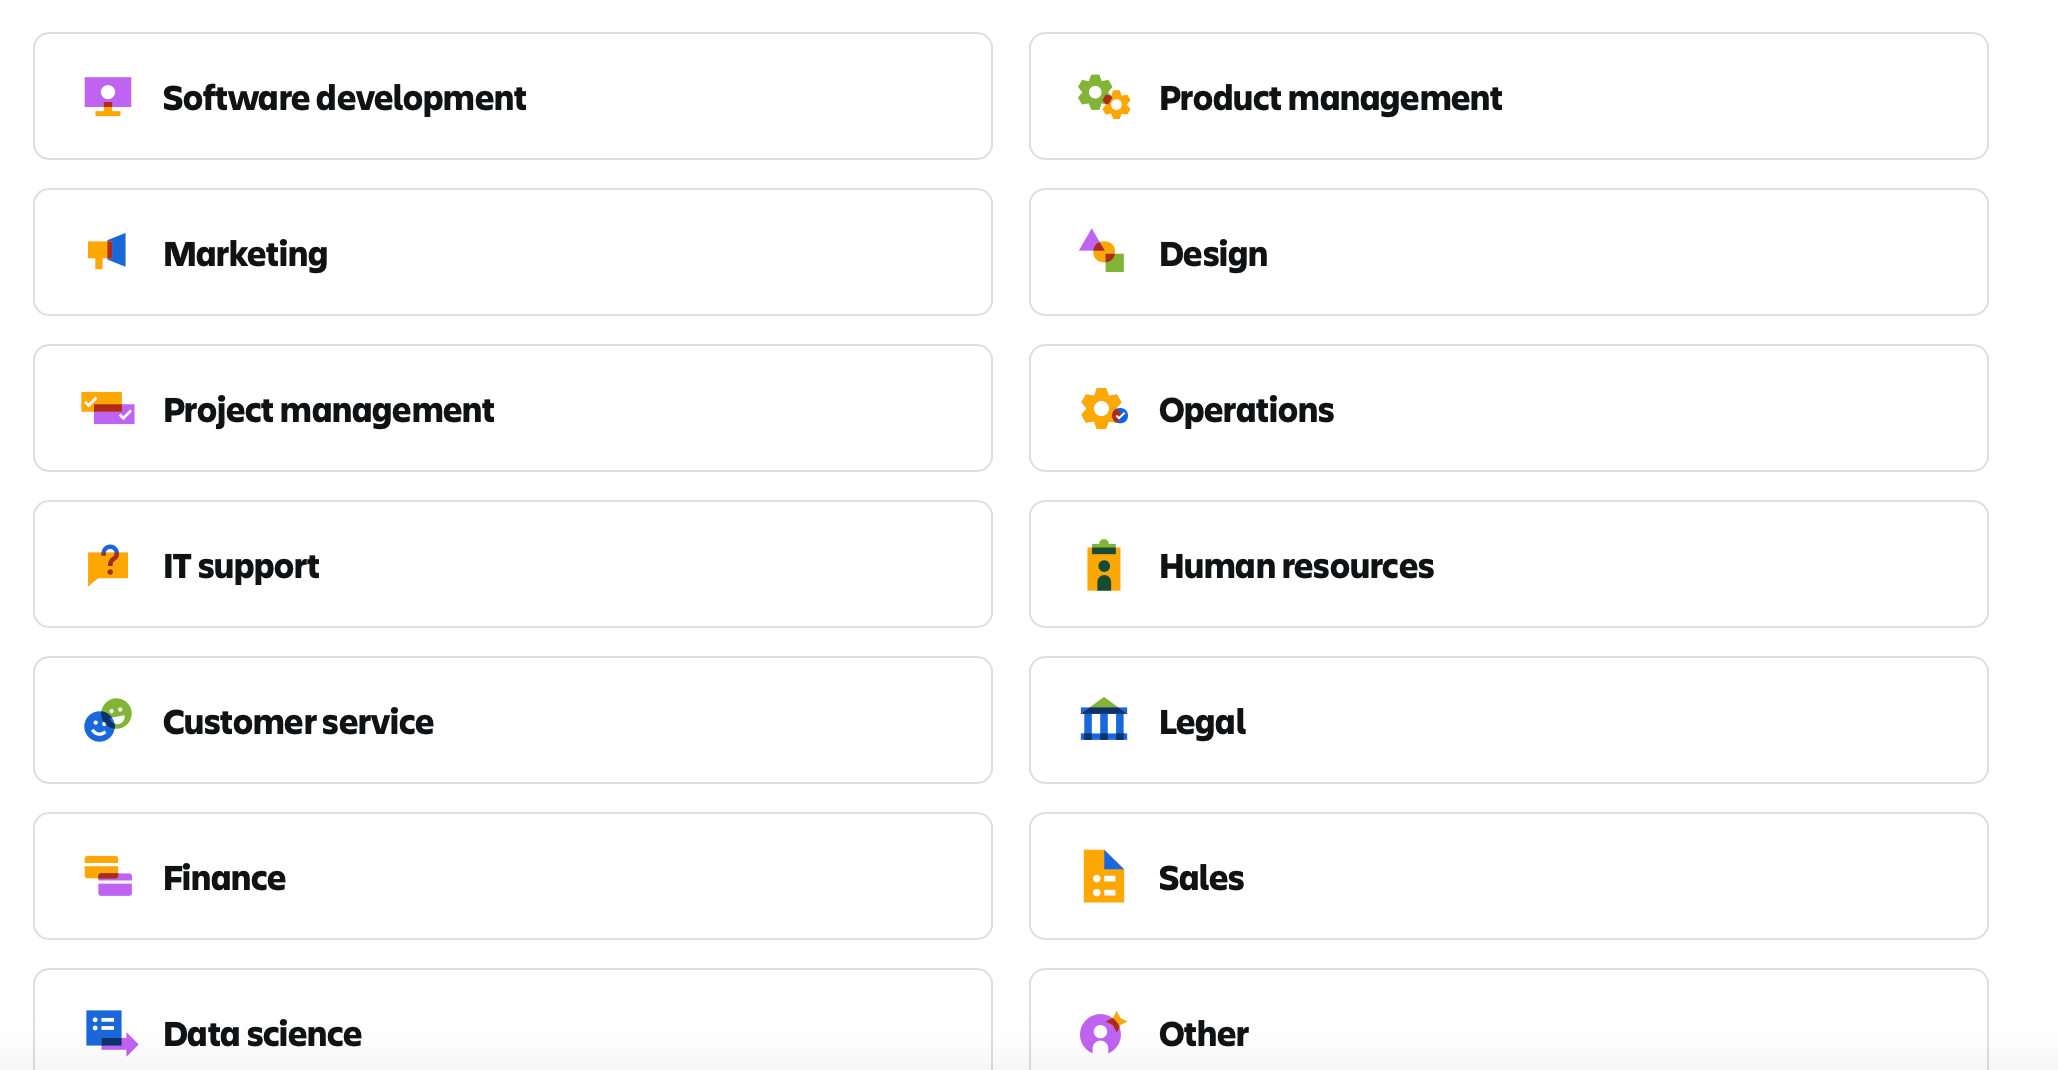Click the Human resources badge icon
This screenshot has width=2058, height=1070.
1104,566
